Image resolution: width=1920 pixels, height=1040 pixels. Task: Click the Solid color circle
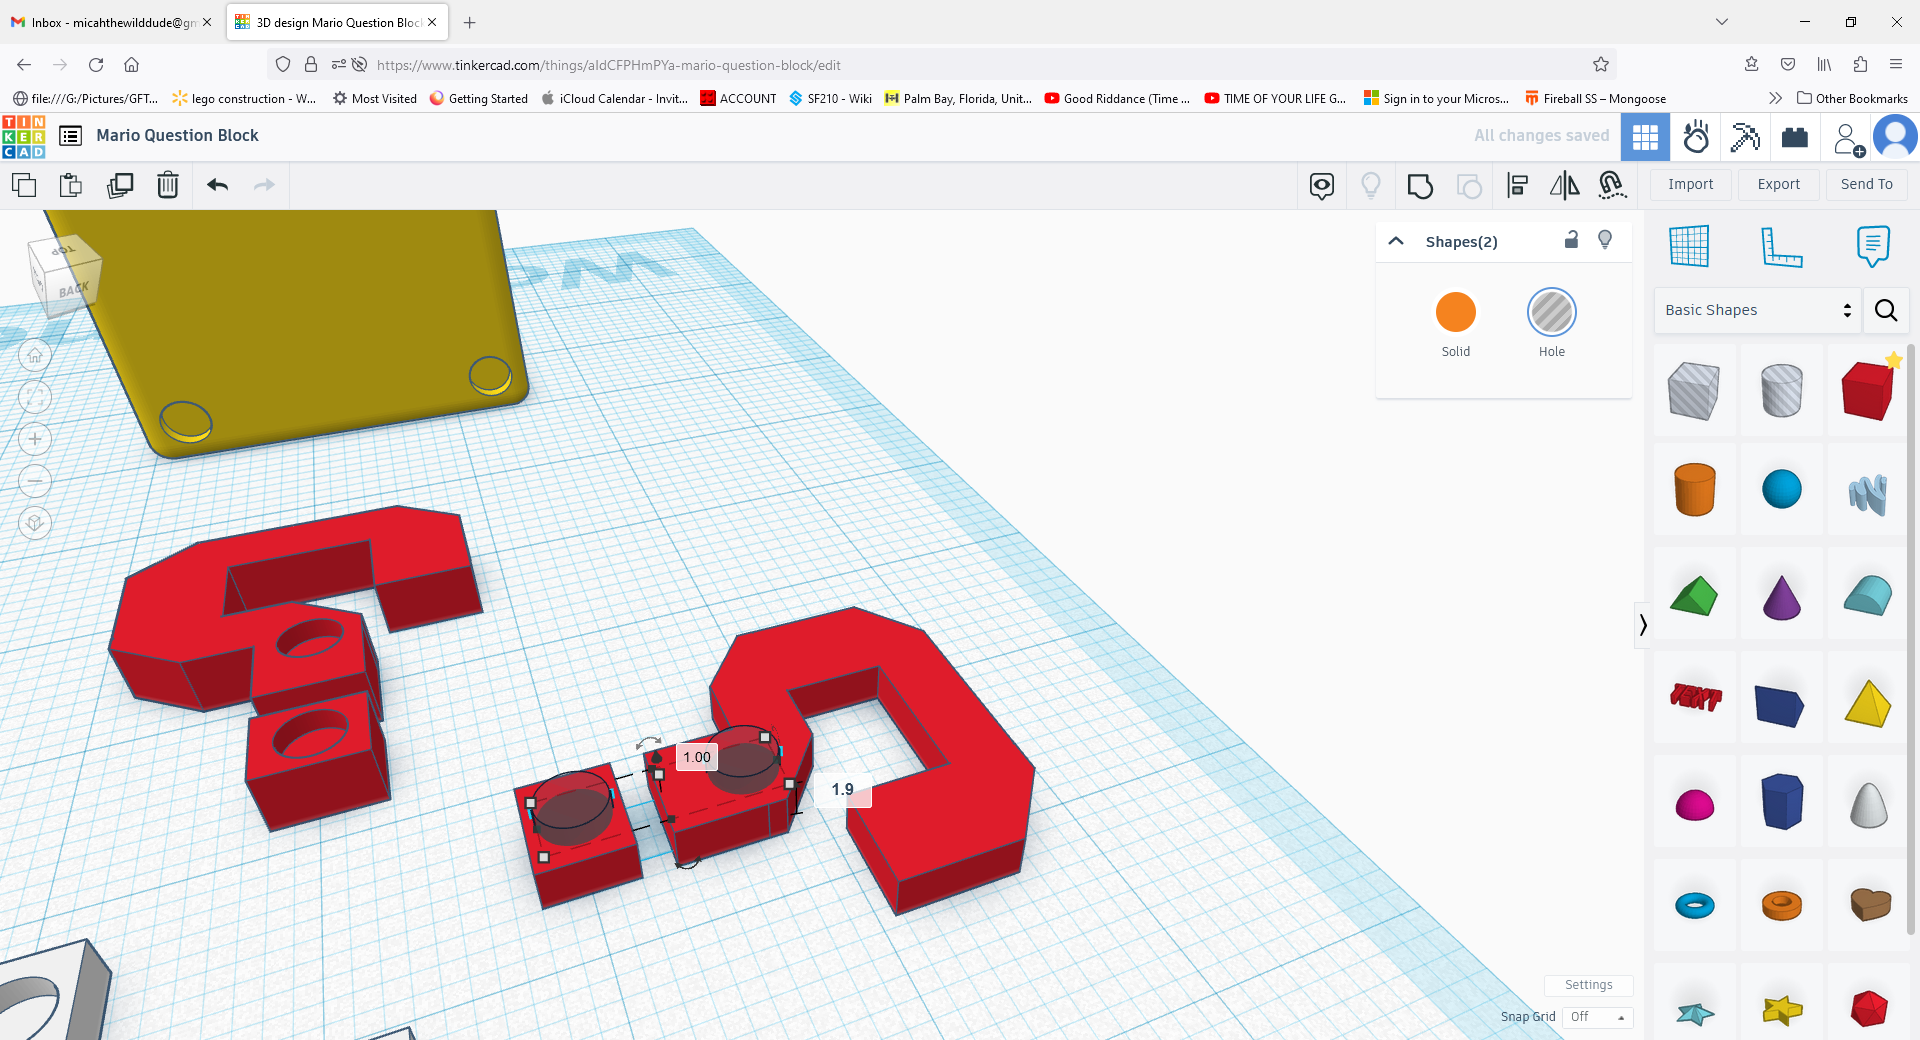click(1456, 312)
